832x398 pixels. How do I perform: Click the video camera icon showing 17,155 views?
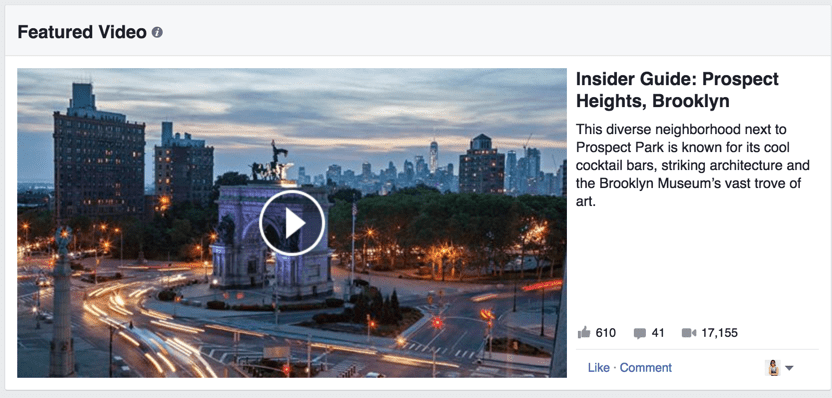[689, 333]
